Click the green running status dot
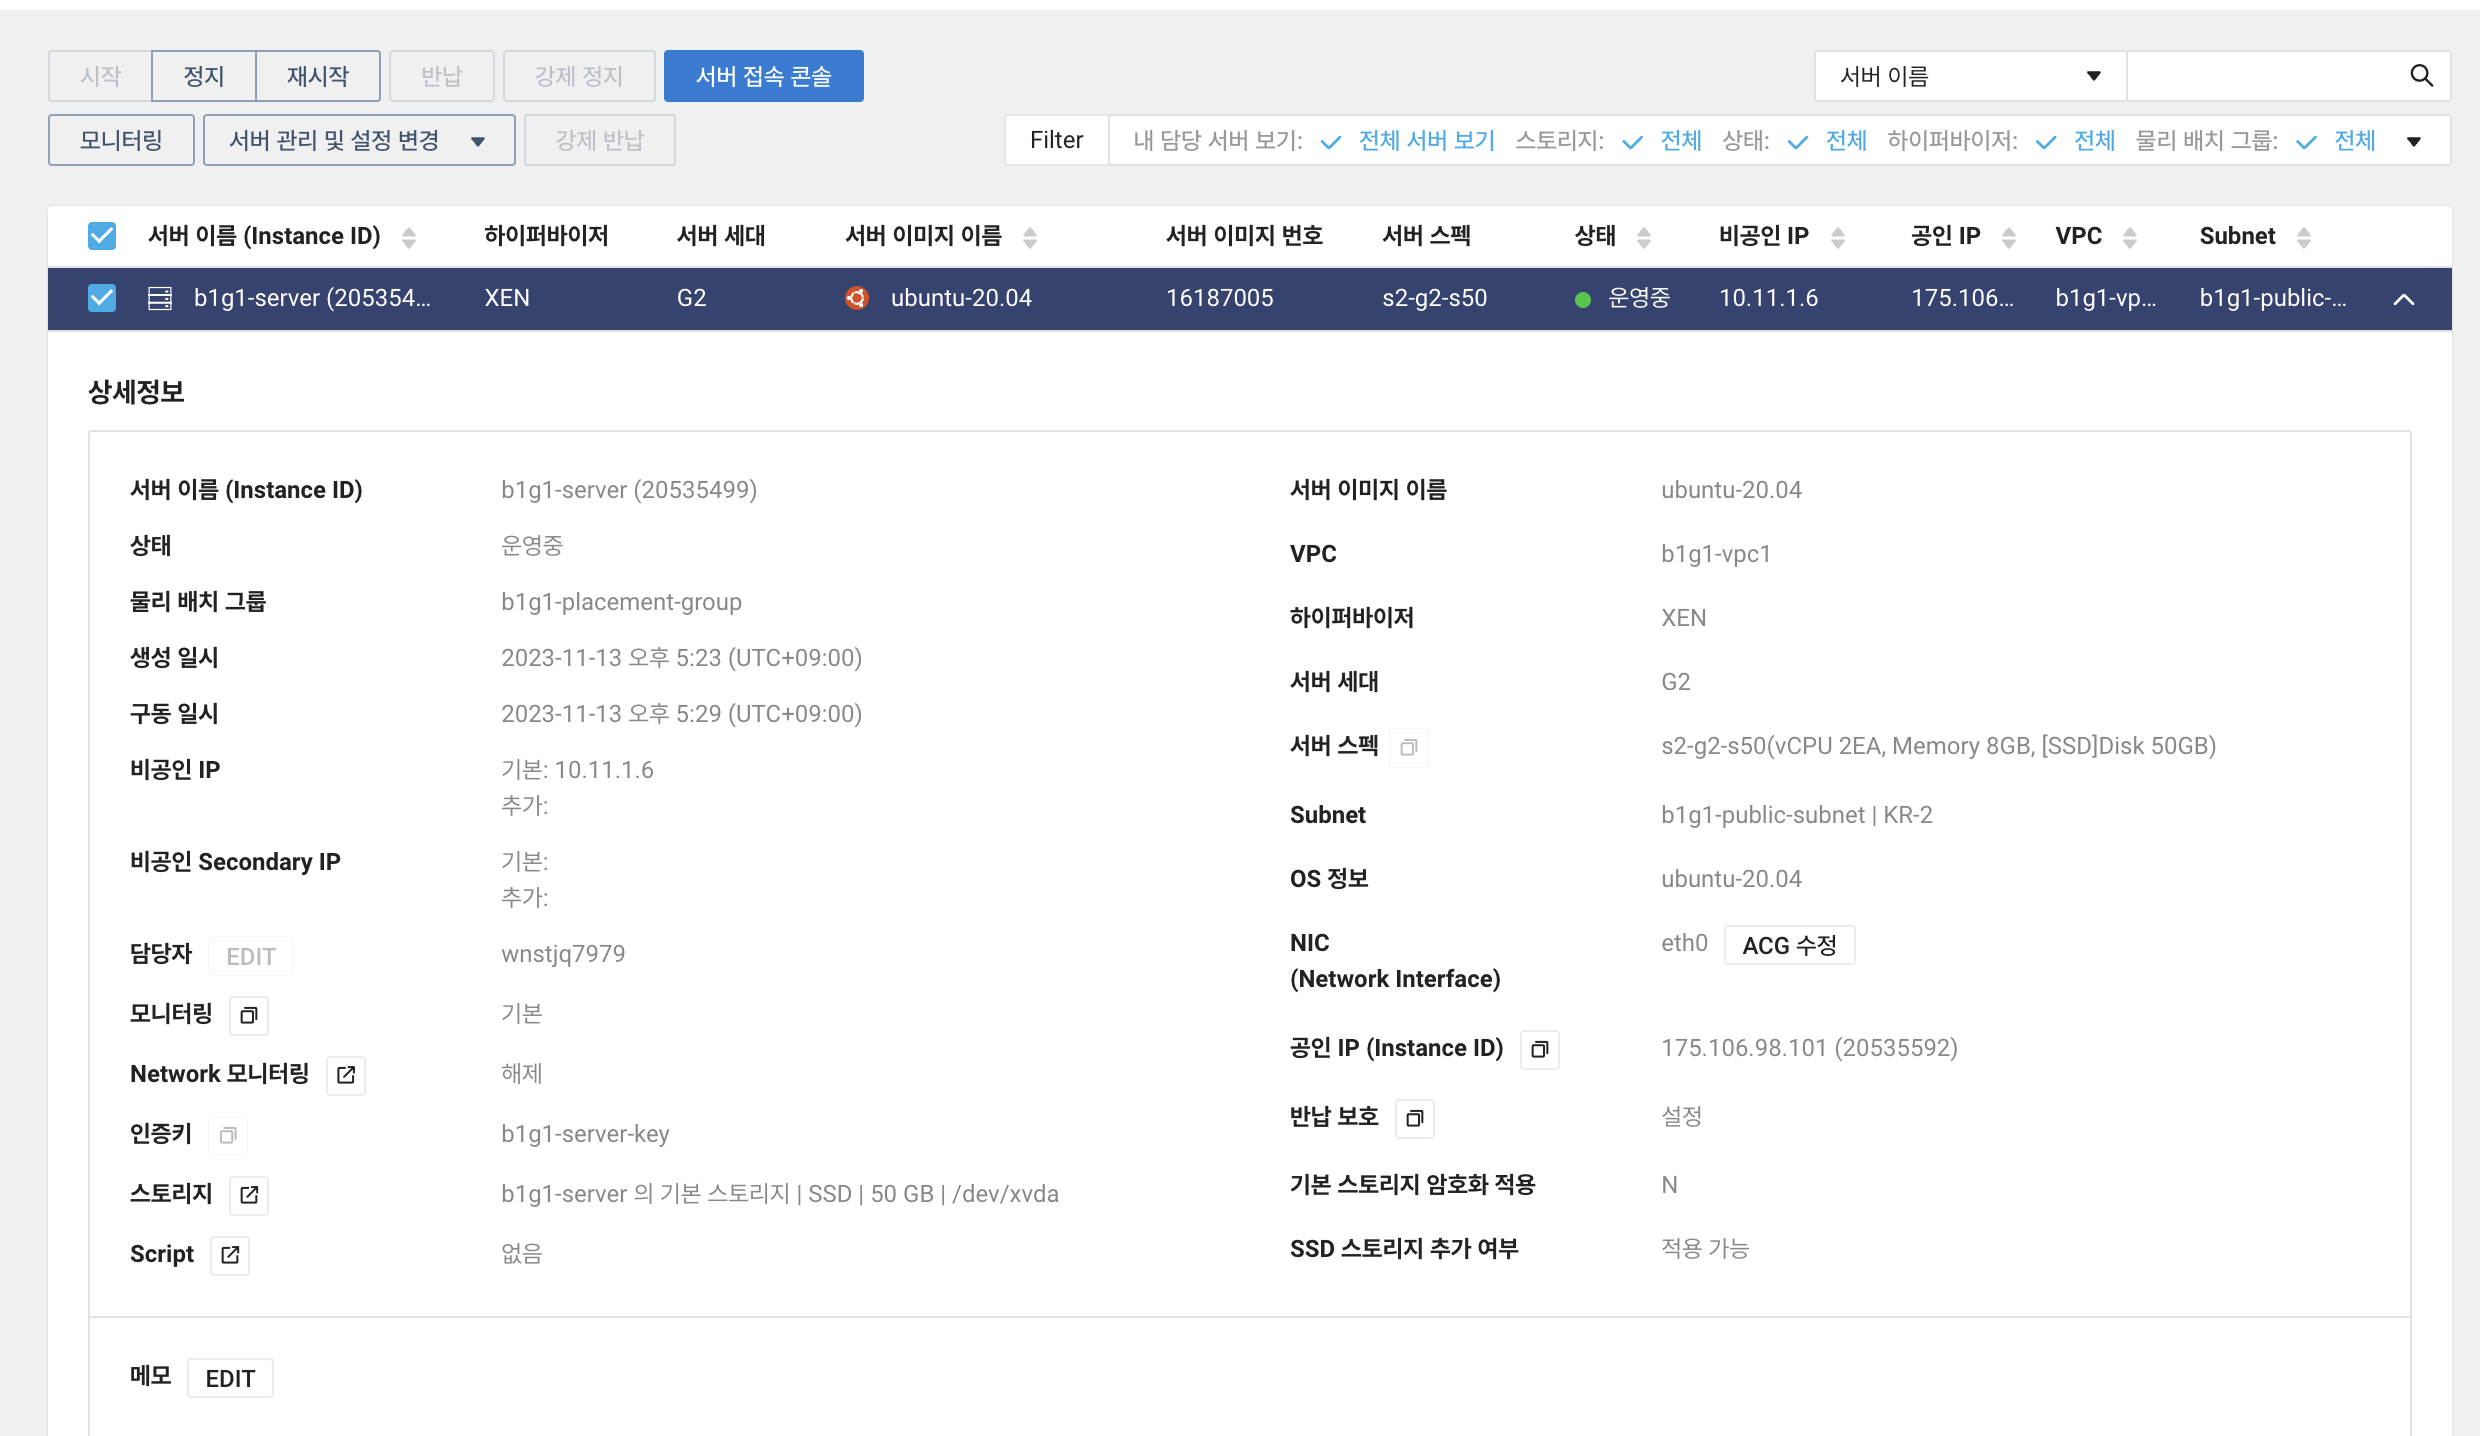This screenshot has width=2480, height=1436. coord(1583,299)
